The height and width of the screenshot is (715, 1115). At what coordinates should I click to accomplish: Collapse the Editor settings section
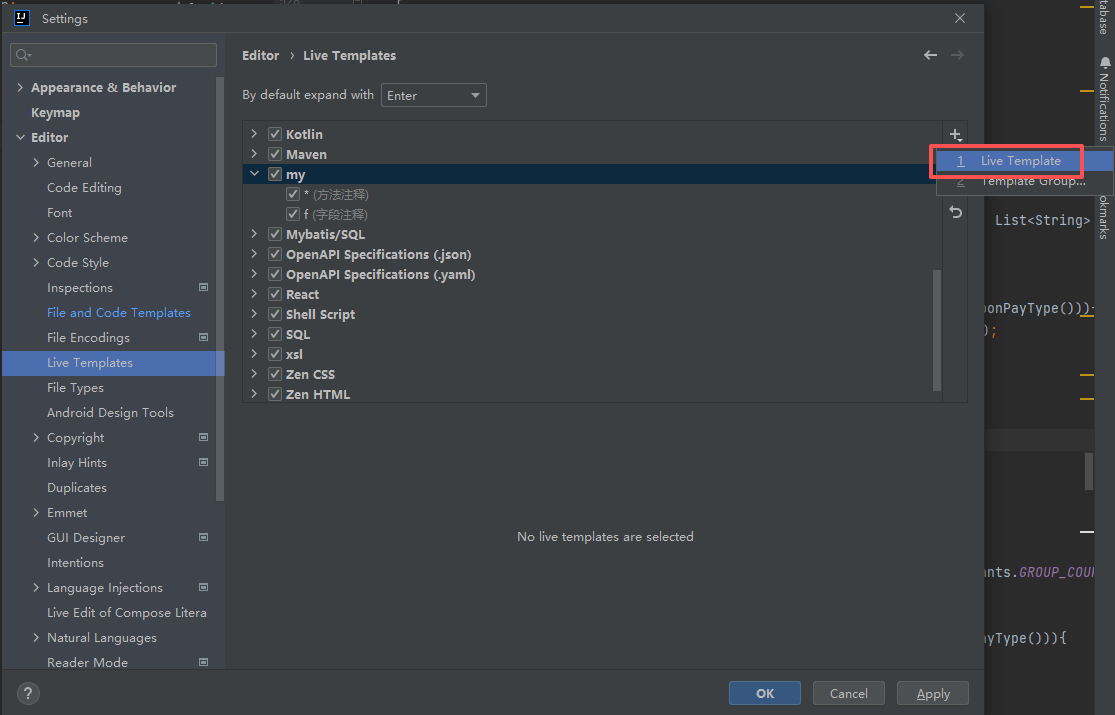click(20, 137)
